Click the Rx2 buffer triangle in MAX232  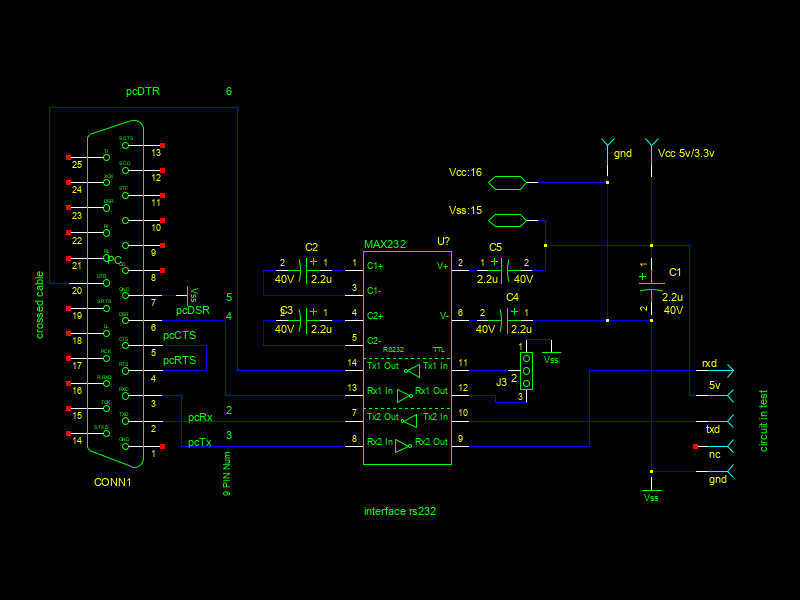(403, 446)
